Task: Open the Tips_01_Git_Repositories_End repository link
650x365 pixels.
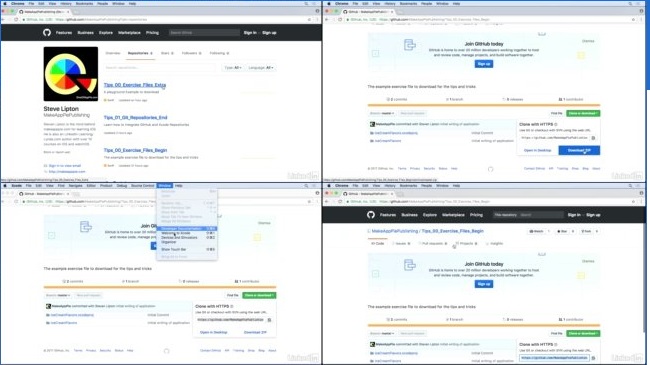Action: pos(136,117)
